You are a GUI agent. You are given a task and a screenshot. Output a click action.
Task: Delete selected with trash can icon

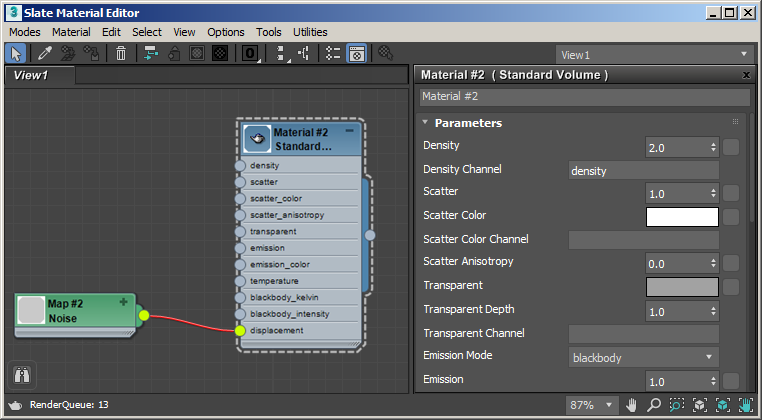121,53
